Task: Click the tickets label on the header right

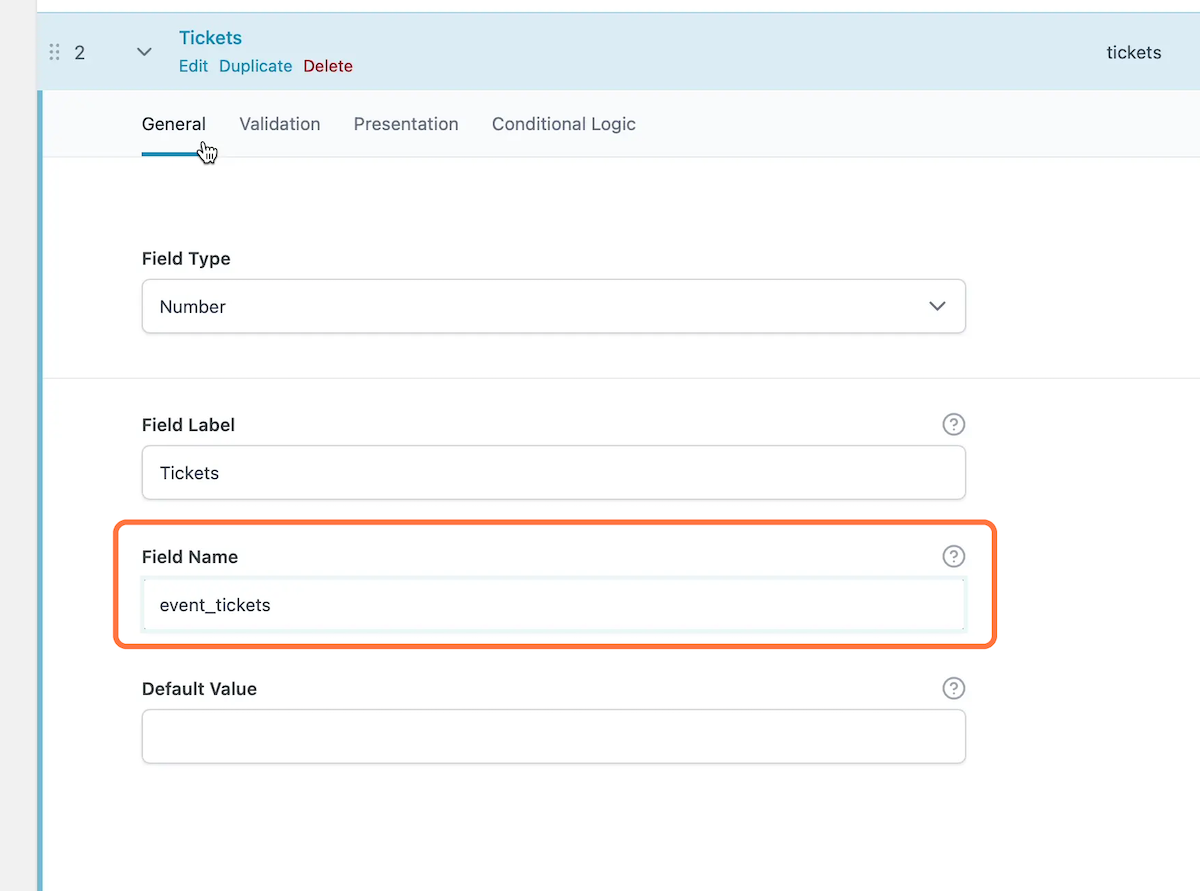Action: pyautogui.click(x=1133, y=52)
